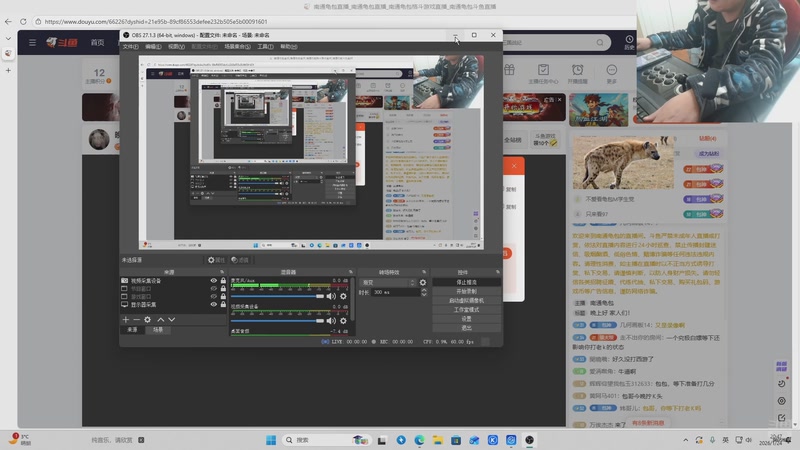Click 停止推流 stop streaming button
The image size is (800, 450).
(466, 282)
